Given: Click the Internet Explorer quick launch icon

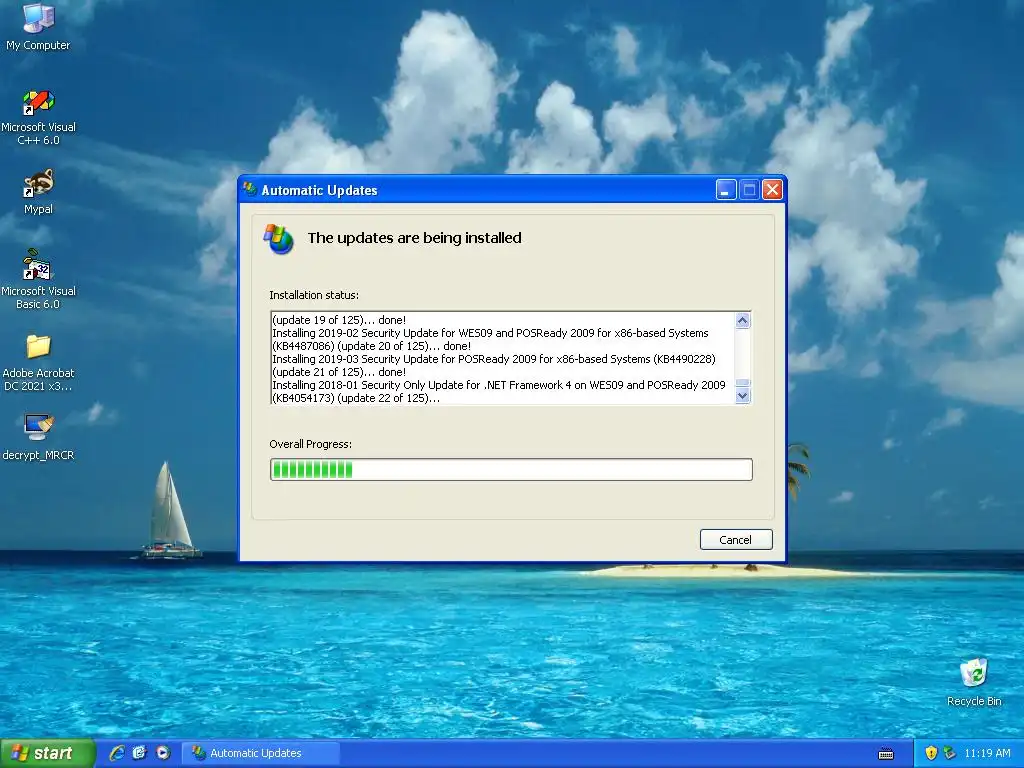Looking at the screenshot, I should coord(117,753).
